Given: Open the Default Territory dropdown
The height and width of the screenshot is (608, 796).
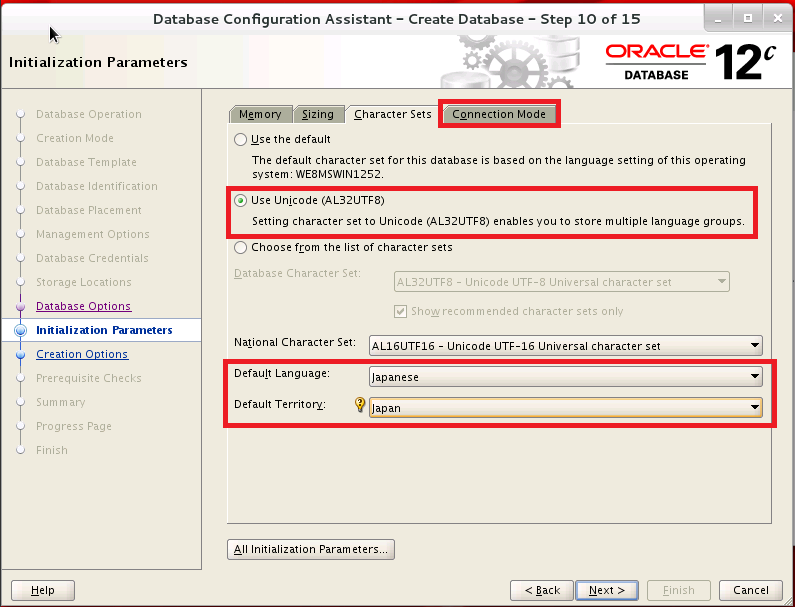Looking at the screenshot, I should pos(565,408).
